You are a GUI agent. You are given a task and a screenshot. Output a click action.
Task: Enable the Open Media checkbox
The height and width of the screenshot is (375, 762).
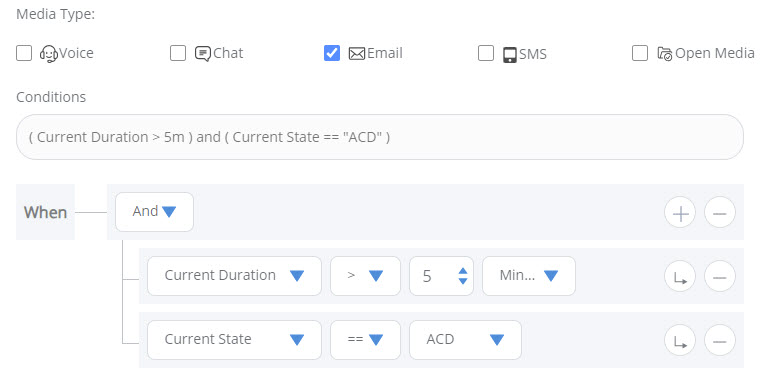(640, 53)
